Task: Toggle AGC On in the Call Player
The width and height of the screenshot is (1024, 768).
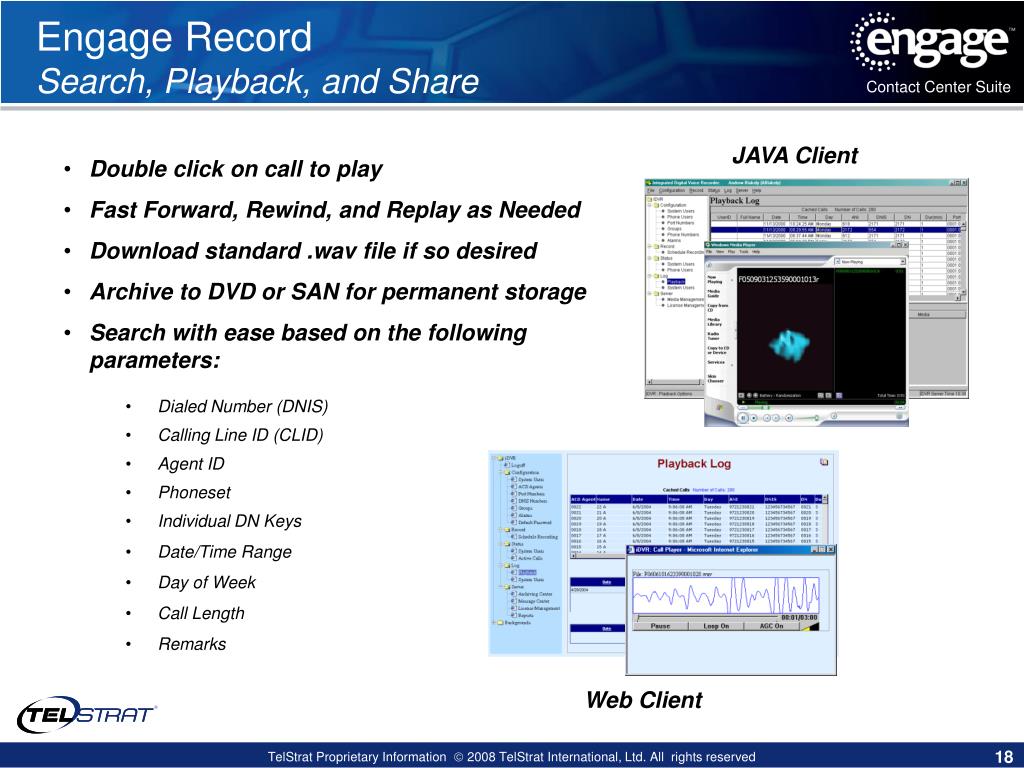Action: pyautogui.click(x=771, y=626)
